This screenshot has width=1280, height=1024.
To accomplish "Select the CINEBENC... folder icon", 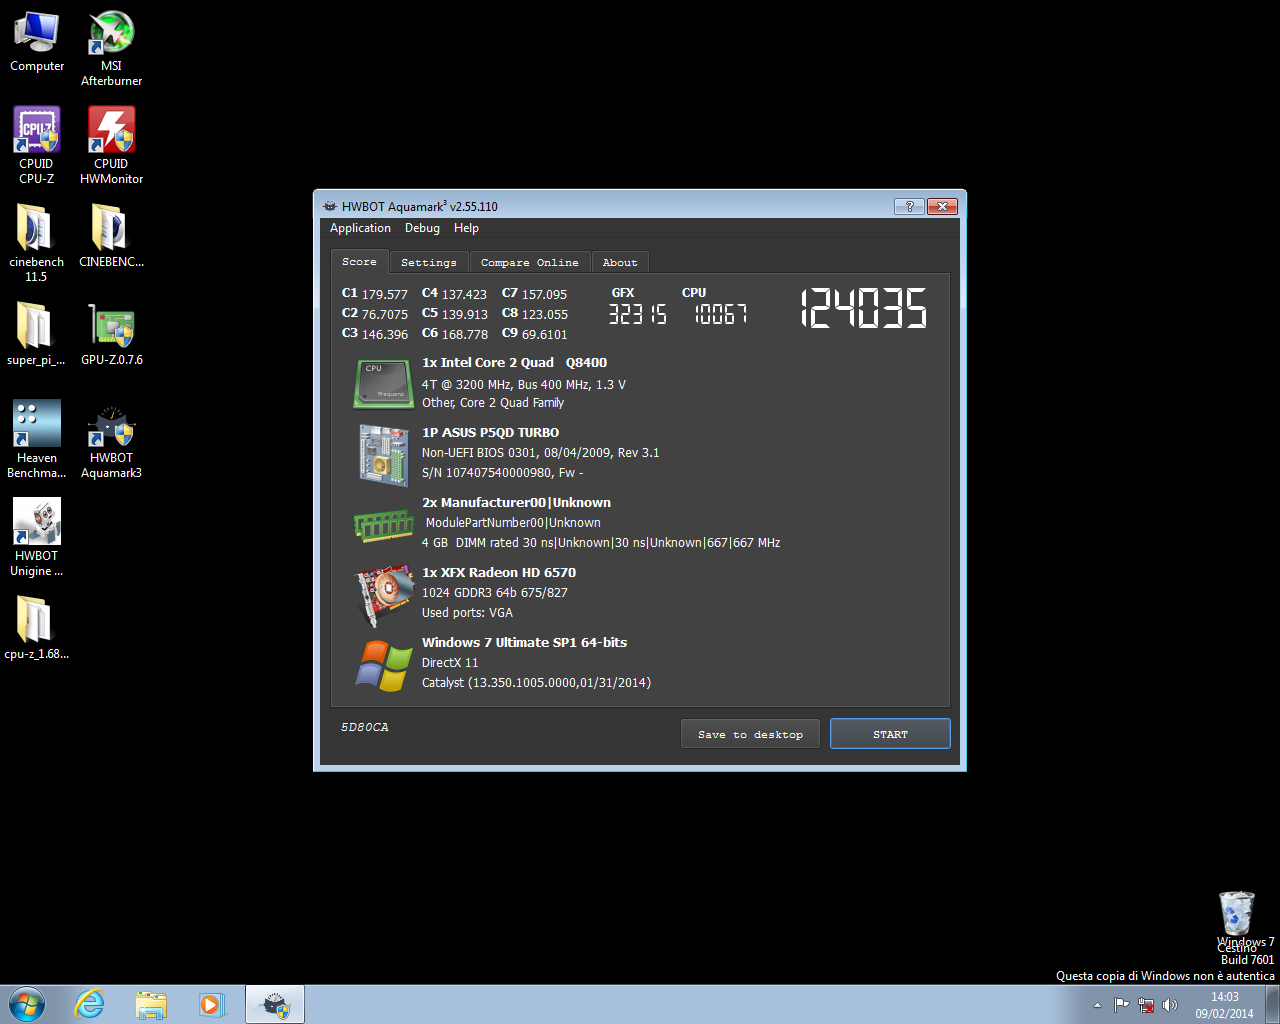I will click(x=111, y=236).
